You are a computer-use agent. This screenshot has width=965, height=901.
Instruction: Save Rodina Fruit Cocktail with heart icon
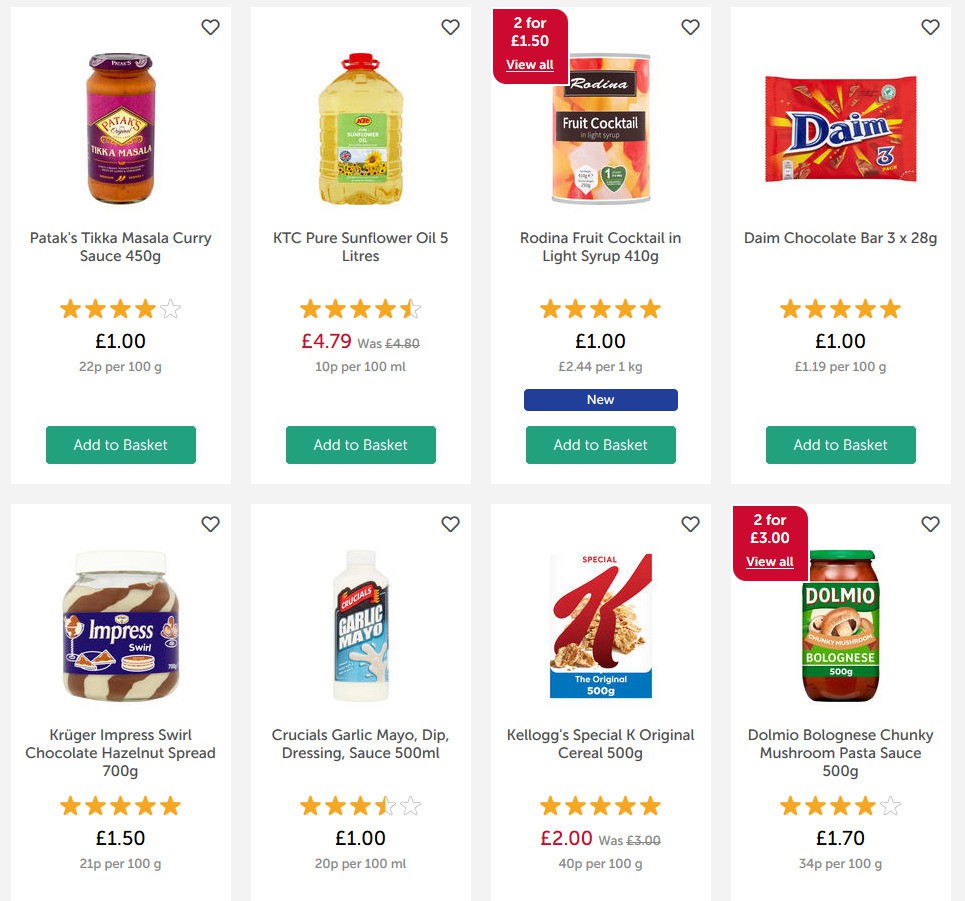[690, 27]
